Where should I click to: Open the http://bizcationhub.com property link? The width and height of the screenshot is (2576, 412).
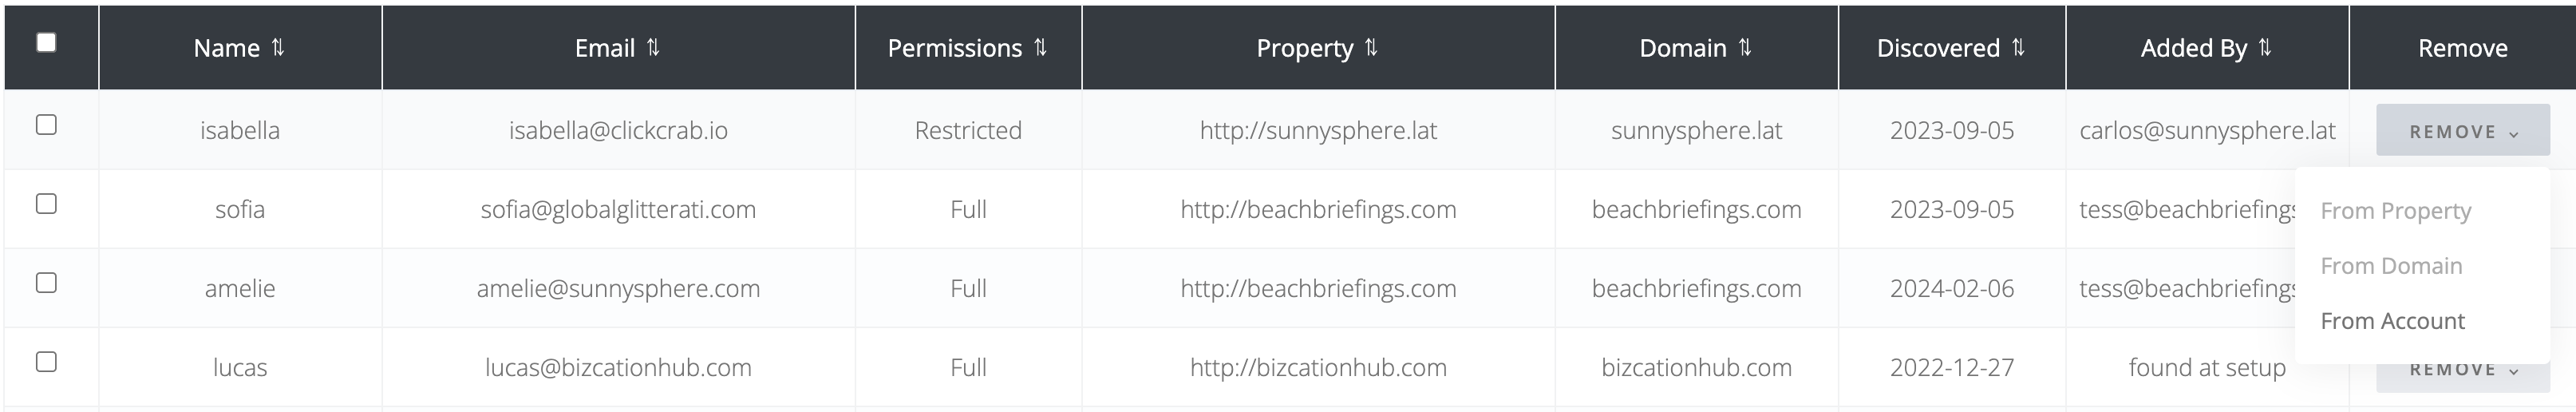coord(1318,368)
